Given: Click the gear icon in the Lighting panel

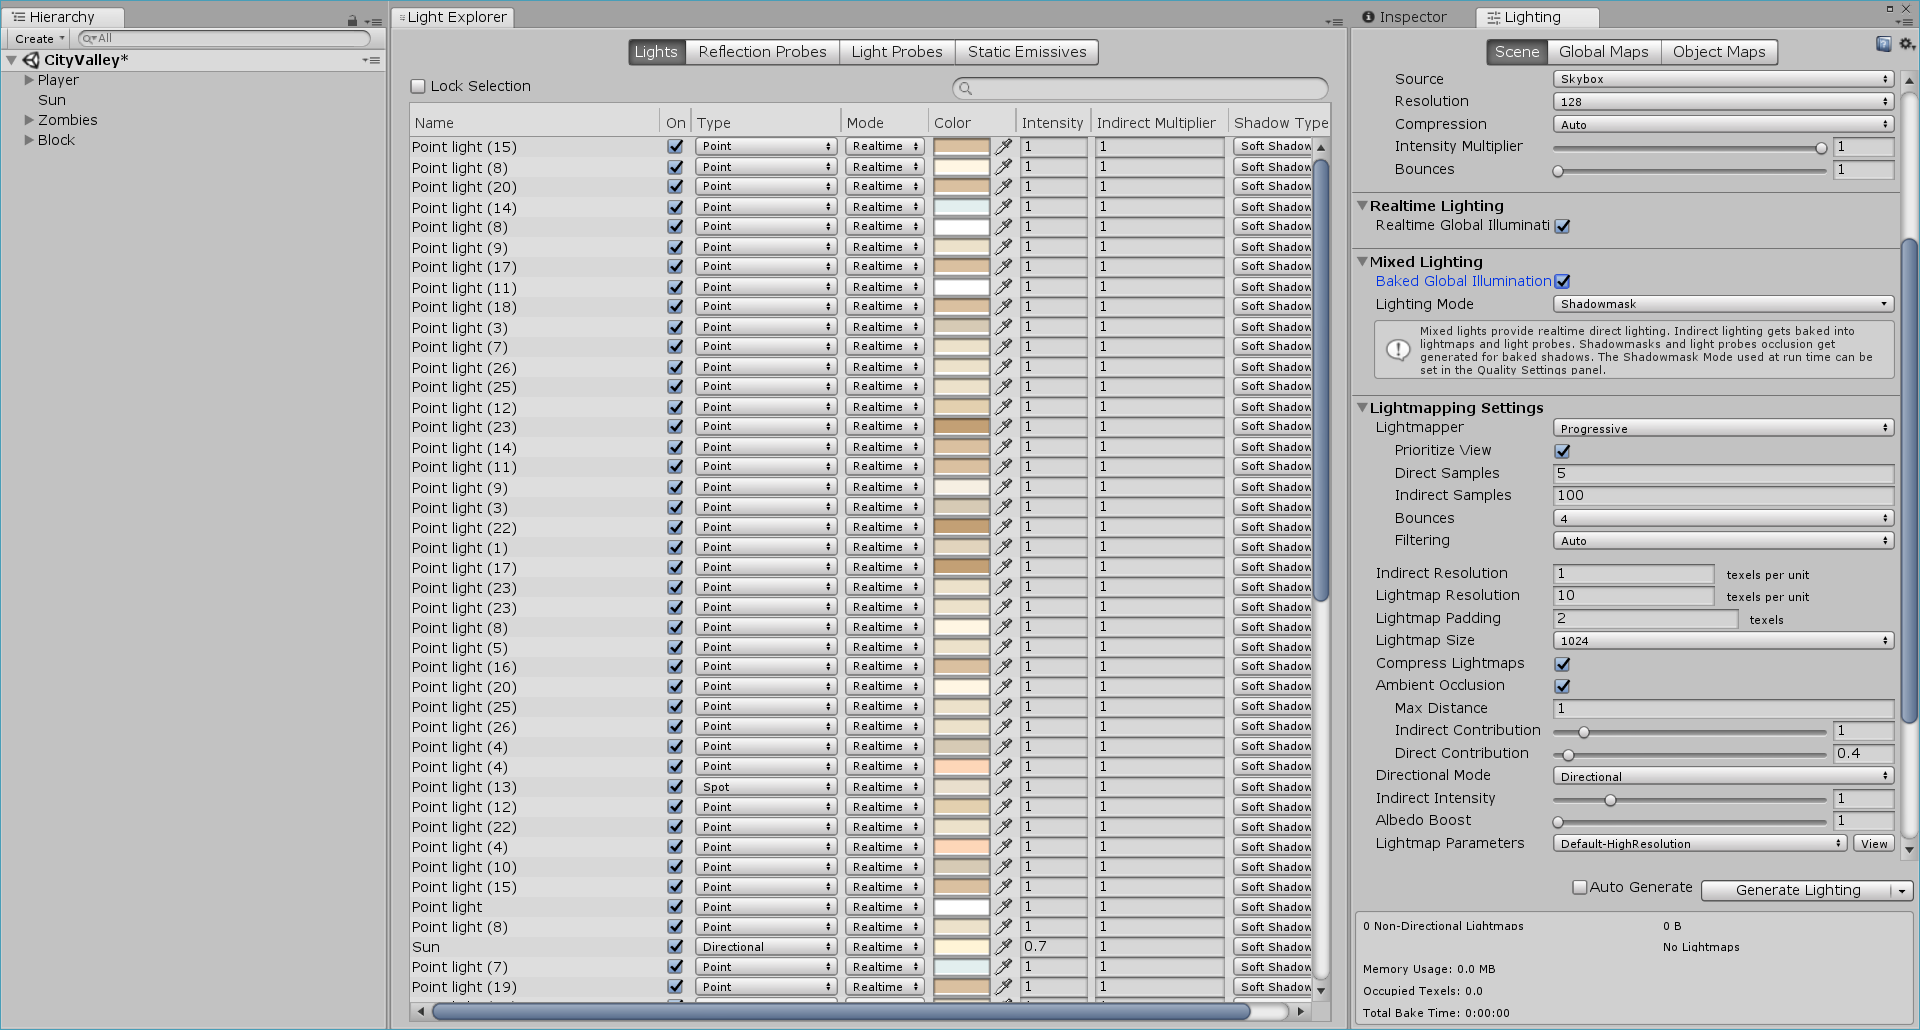Looking at the screenshot, I should 1907,44.
